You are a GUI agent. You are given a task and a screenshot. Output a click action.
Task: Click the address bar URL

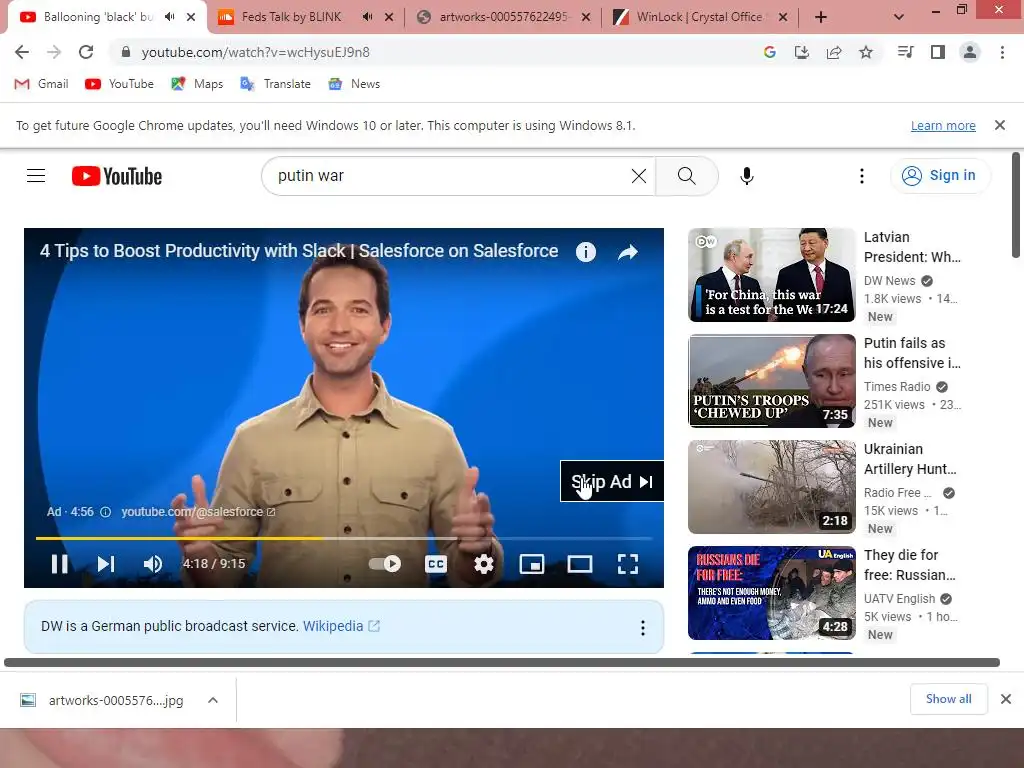pyautogui.click(x=255, y=52)
